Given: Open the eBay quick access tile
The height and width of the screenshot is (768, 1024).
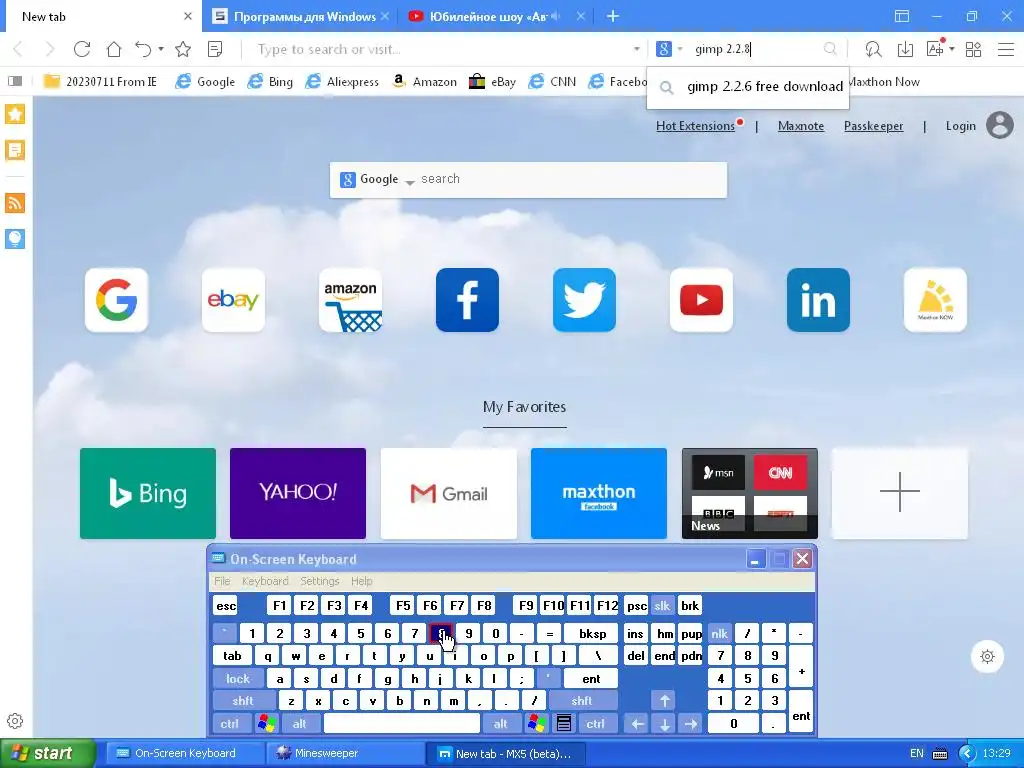Looking at the screenshot, I should click(x=233, y=300).
